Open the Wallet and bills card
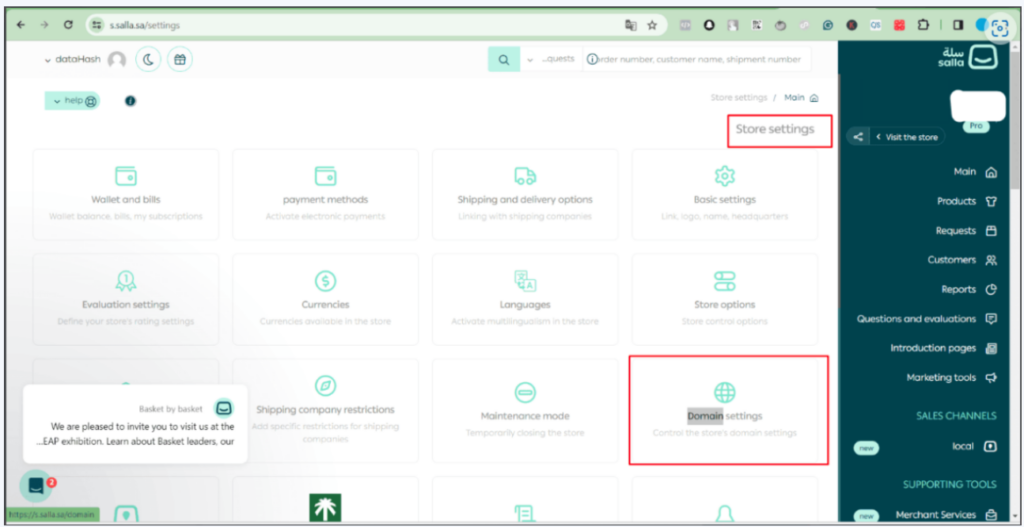The width and height of the screenshot is (1024, 527). 126,195
